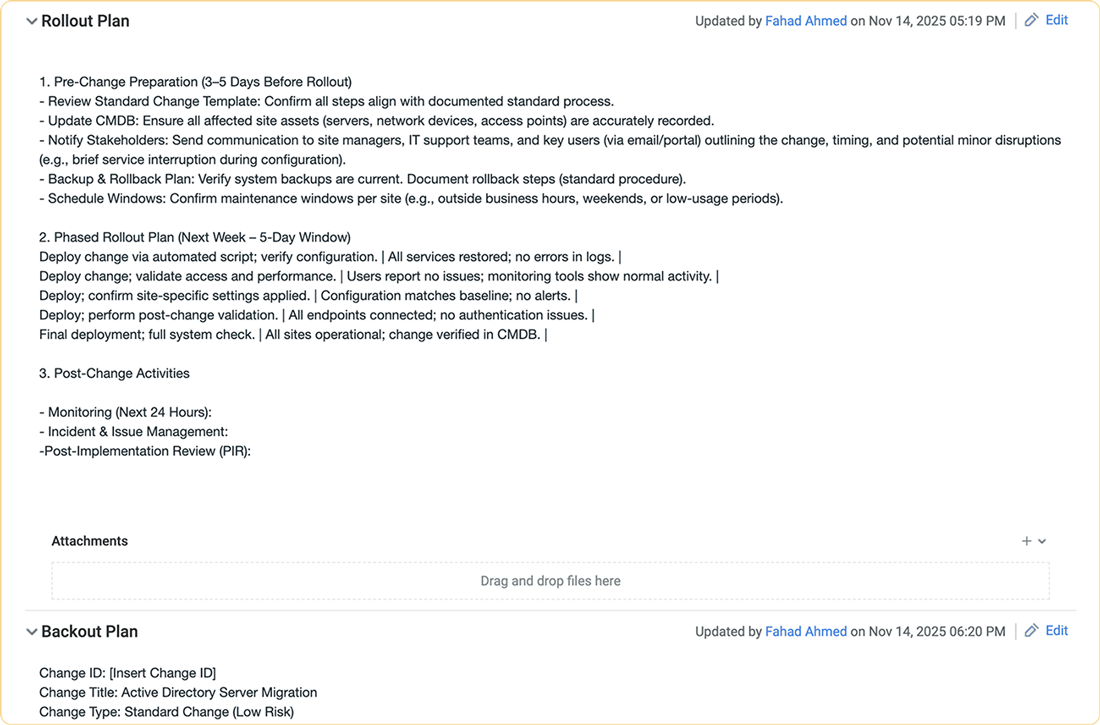Click the Backout Plan section title
Image resolution: width=1100 pixels, height=725 pixels.
coord(89,632)
